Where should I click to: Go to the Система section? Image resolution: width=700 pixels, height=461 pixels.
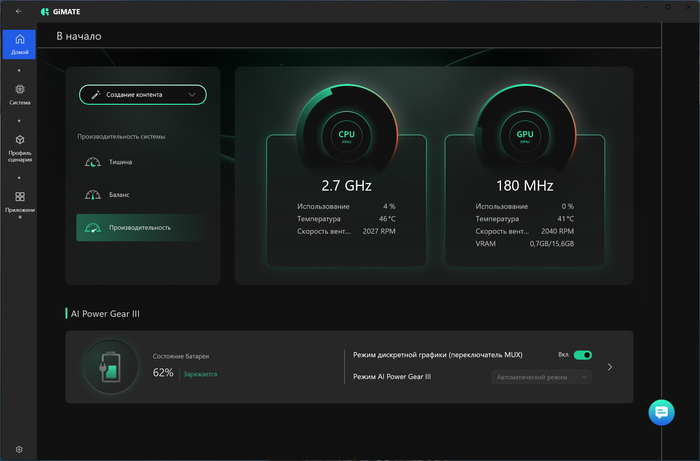(19, 94)
